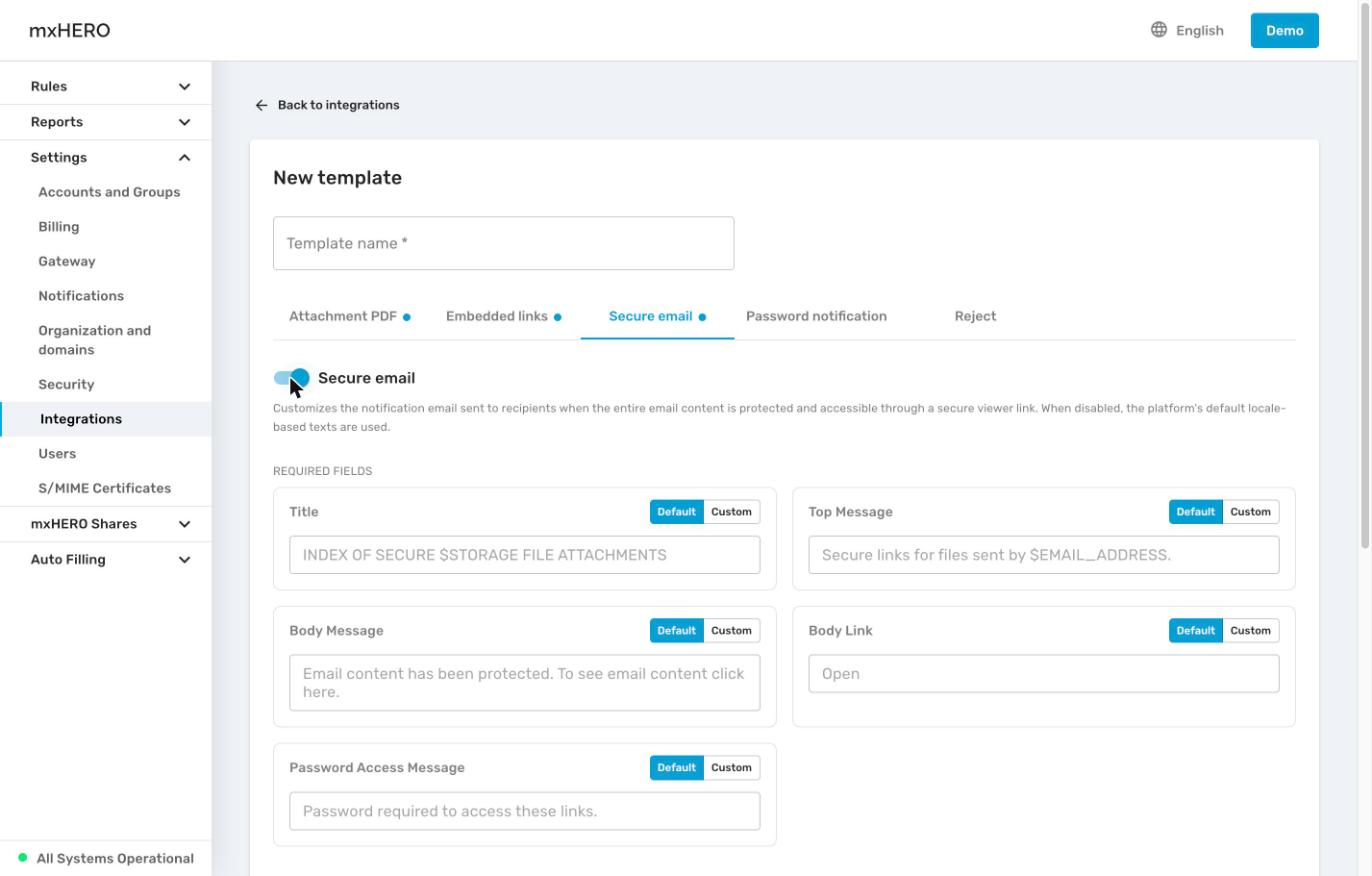
Task: Expand the mxHERO Shares chevron
Action: click(x=184, y=524)
